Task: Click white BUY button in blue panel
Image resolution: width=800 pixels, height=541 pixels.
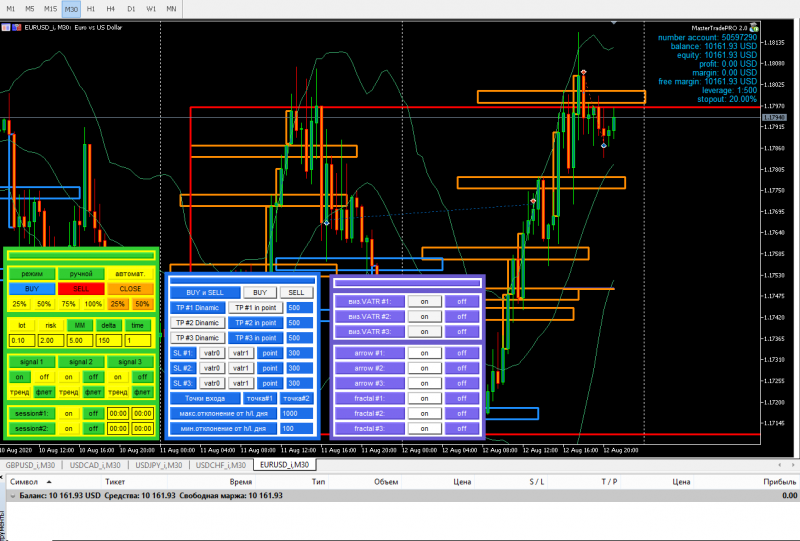Action: [x=260, y=292]
